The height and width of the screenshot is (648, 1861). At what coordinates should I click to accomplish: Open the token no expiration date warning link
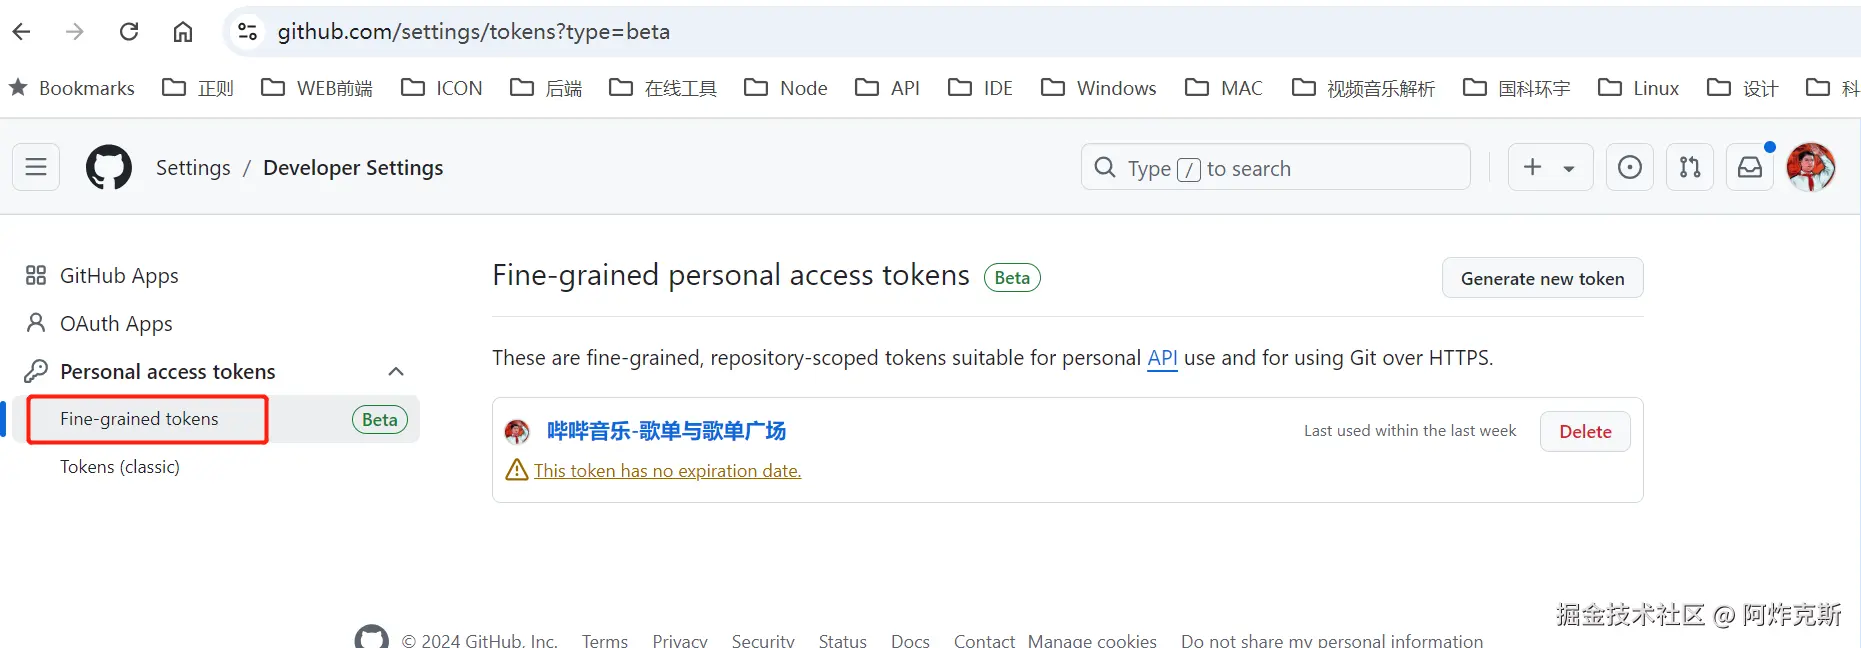pos(667,471)
